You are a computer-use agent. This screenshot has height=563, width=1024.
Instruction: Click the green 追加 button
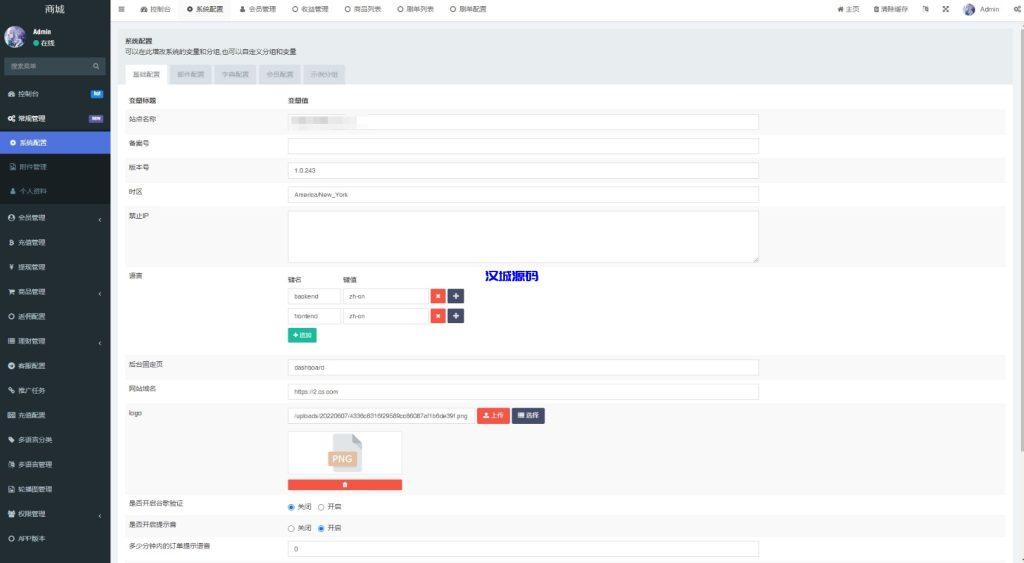pos(302,336)
